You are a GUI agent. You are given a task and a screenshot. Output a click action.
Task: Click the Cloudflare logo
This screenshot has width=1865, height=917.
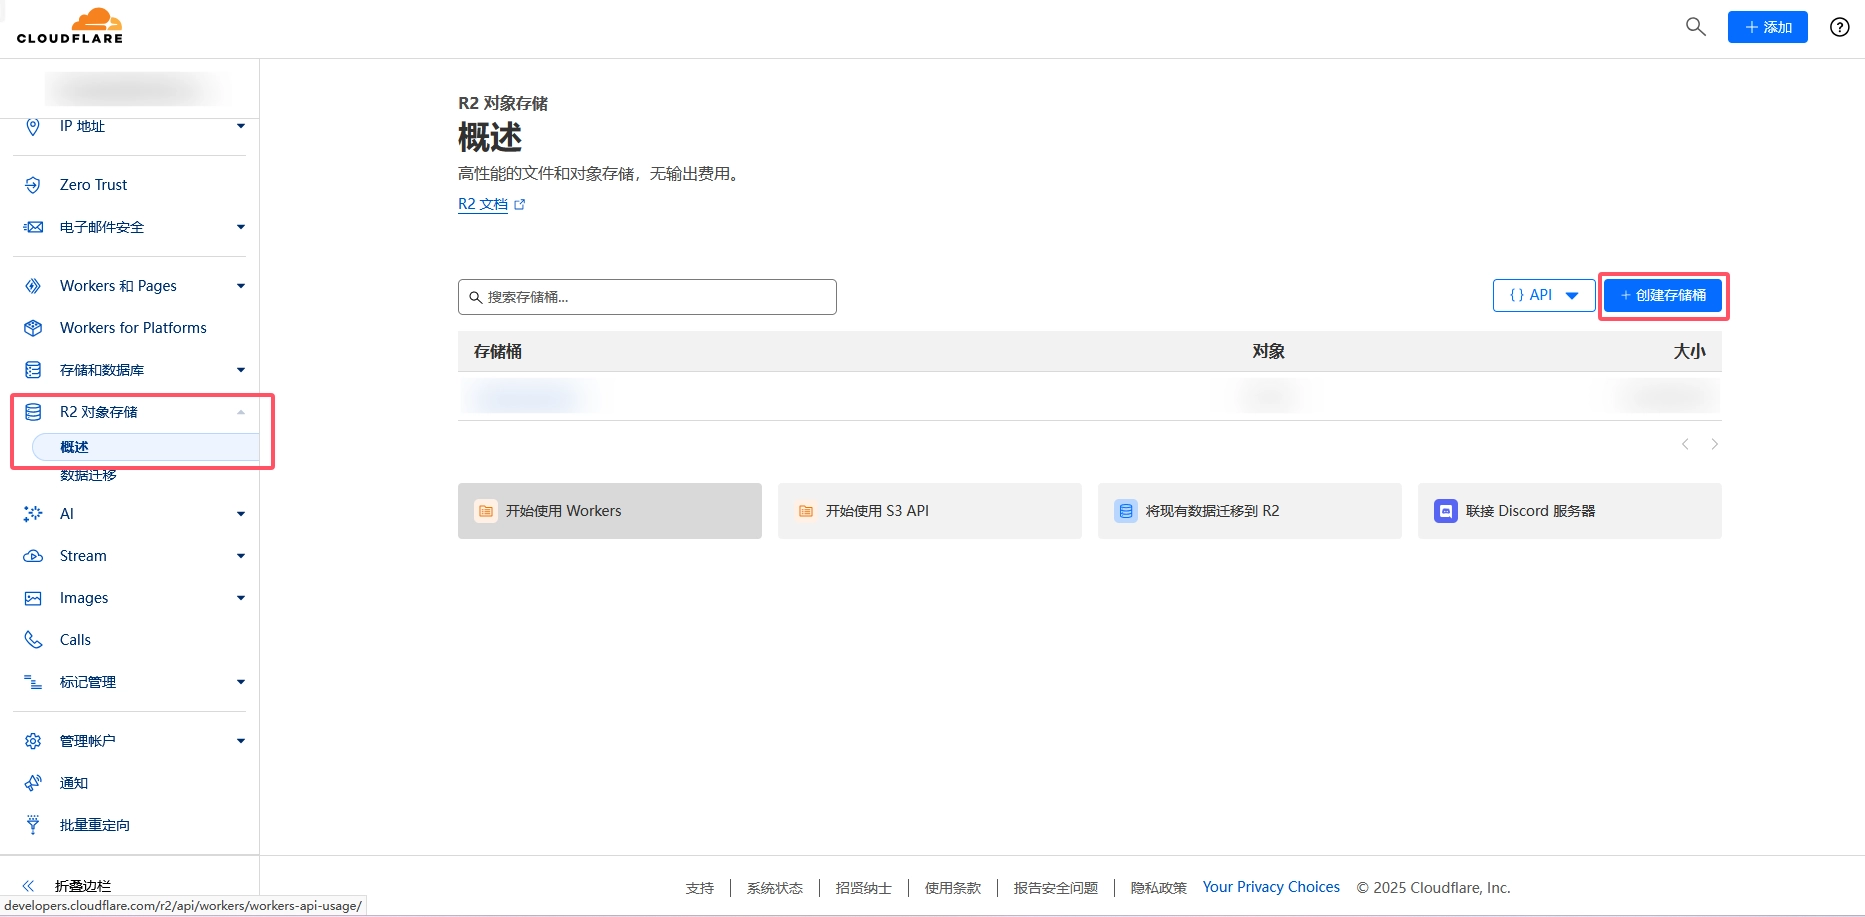70,27
